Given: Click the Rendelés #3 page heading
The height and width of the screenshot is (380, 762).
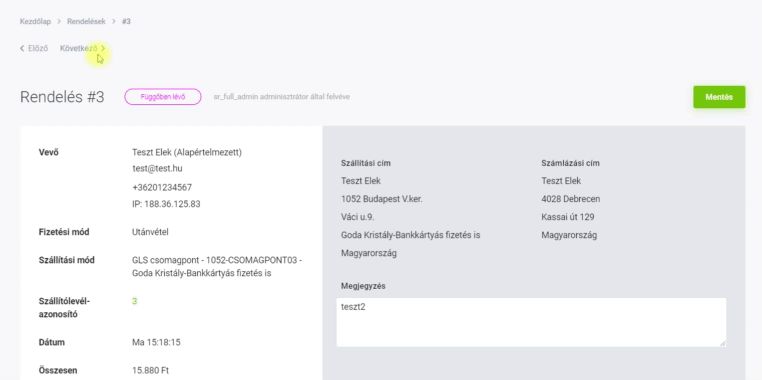Looking at the screenshot, I should pyautogui.click(x=62, y=97).
